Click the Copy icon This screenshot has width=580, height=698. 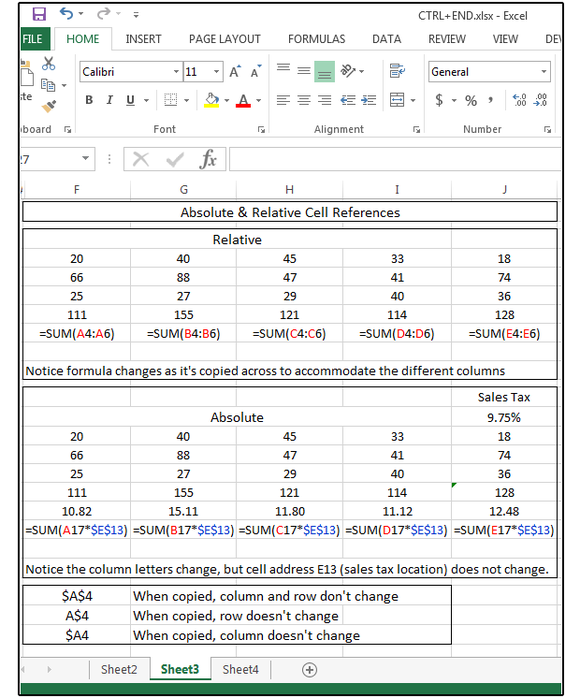pyautogui.click(x=48, y=85)
